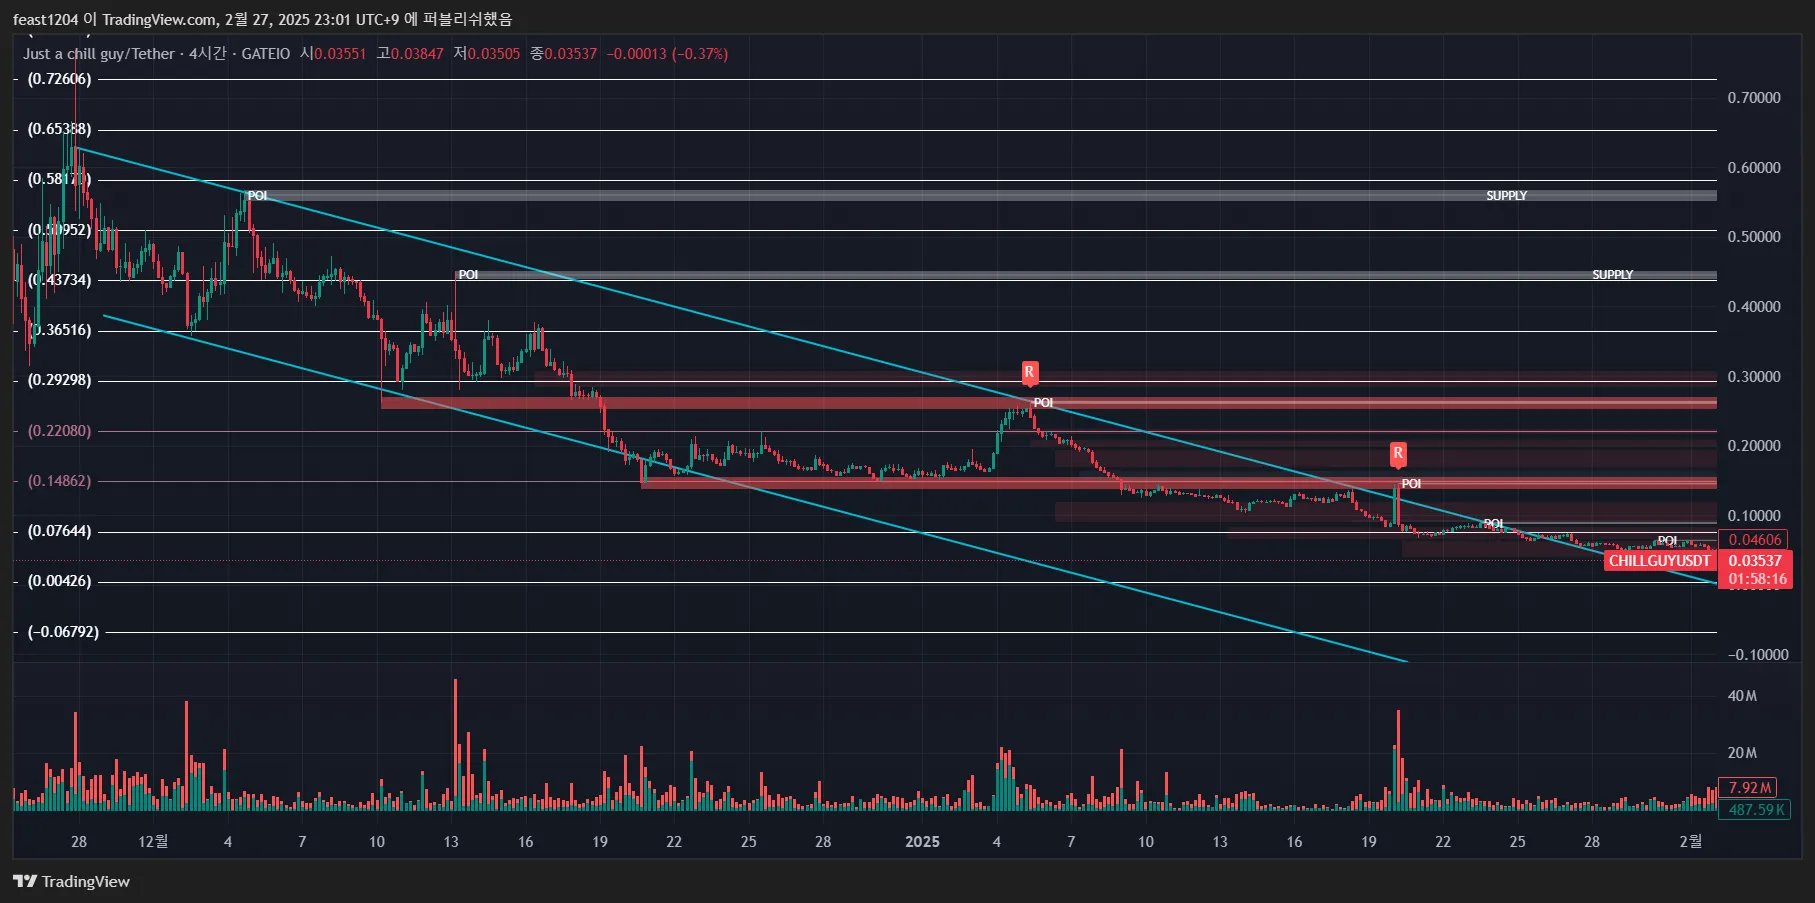Click the CHILLGUYUSDT symbol price tag
This screenshot has width=1815, height=903.
coord(1659,561)
